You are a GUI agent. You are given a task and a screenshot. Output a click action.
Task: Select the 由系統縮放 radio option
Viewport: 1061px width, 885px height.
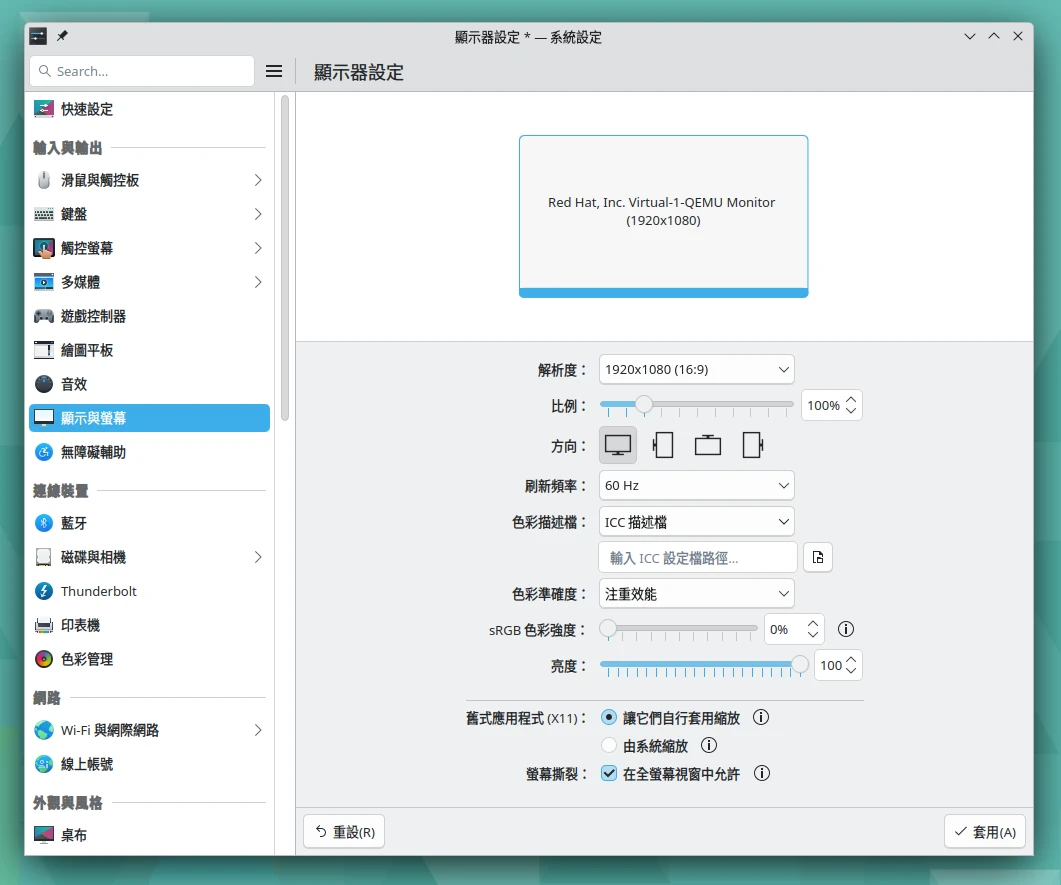click(x=609, y=745)
